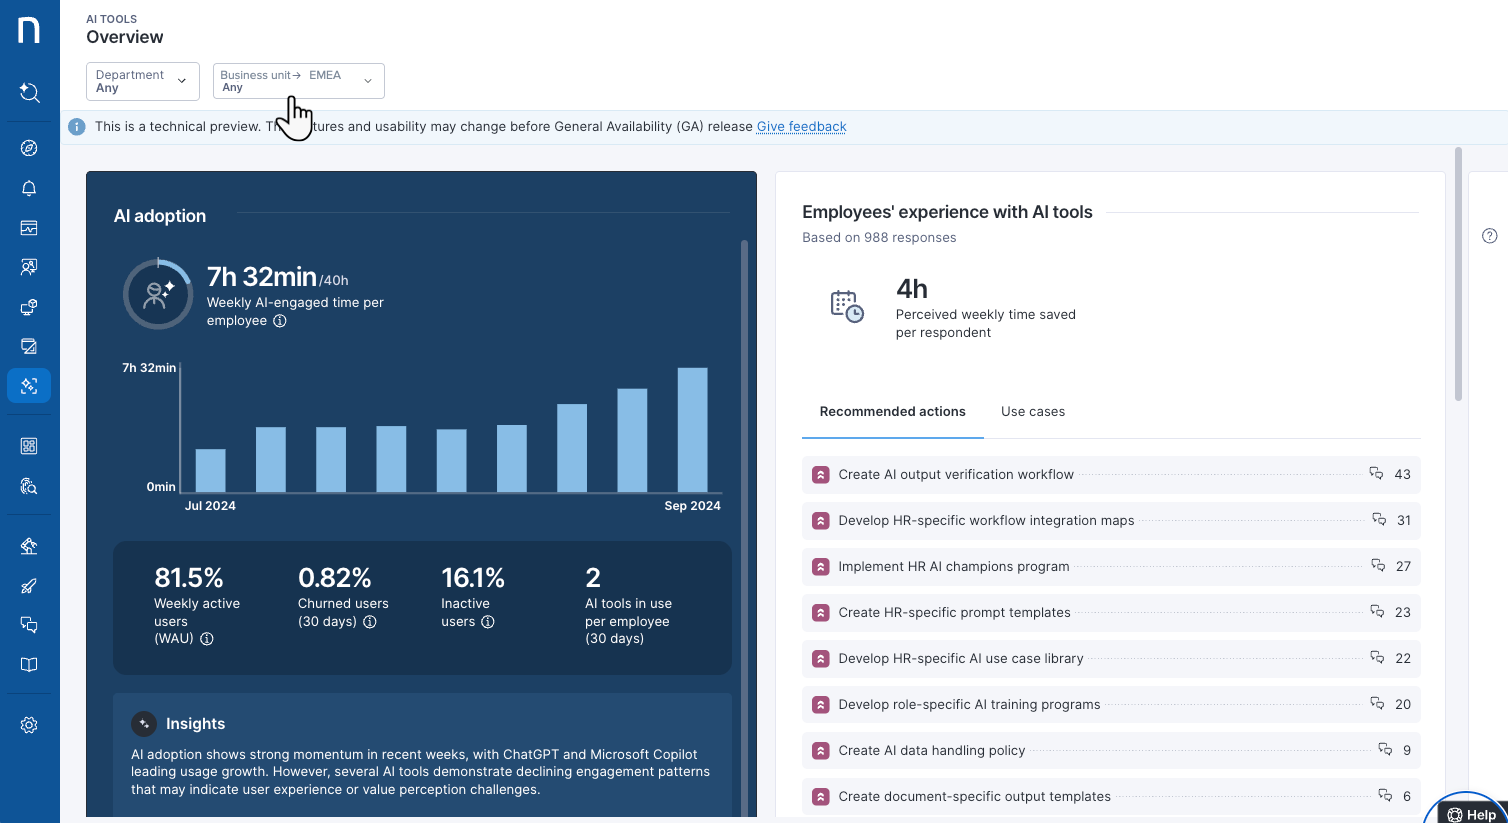This screenshot has width=1508, height=823.
Task: Click the dashboards grid icon in sidebar
Action: point(29,446)
